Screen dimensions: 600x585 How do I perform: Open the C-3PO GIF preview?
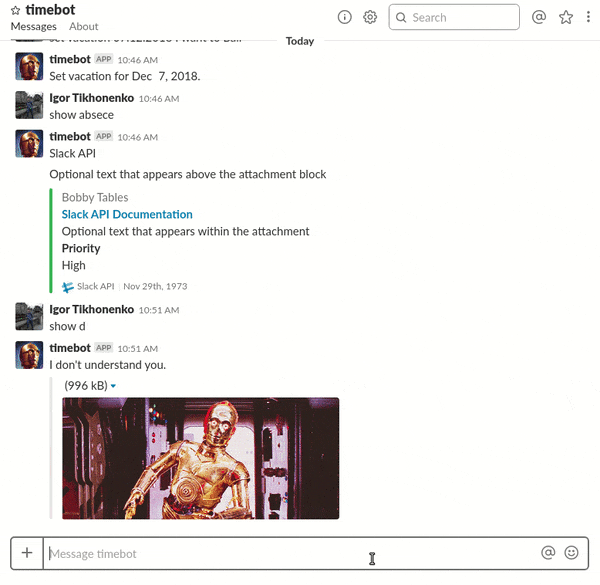pyautogui.click(x=201, y=458)
